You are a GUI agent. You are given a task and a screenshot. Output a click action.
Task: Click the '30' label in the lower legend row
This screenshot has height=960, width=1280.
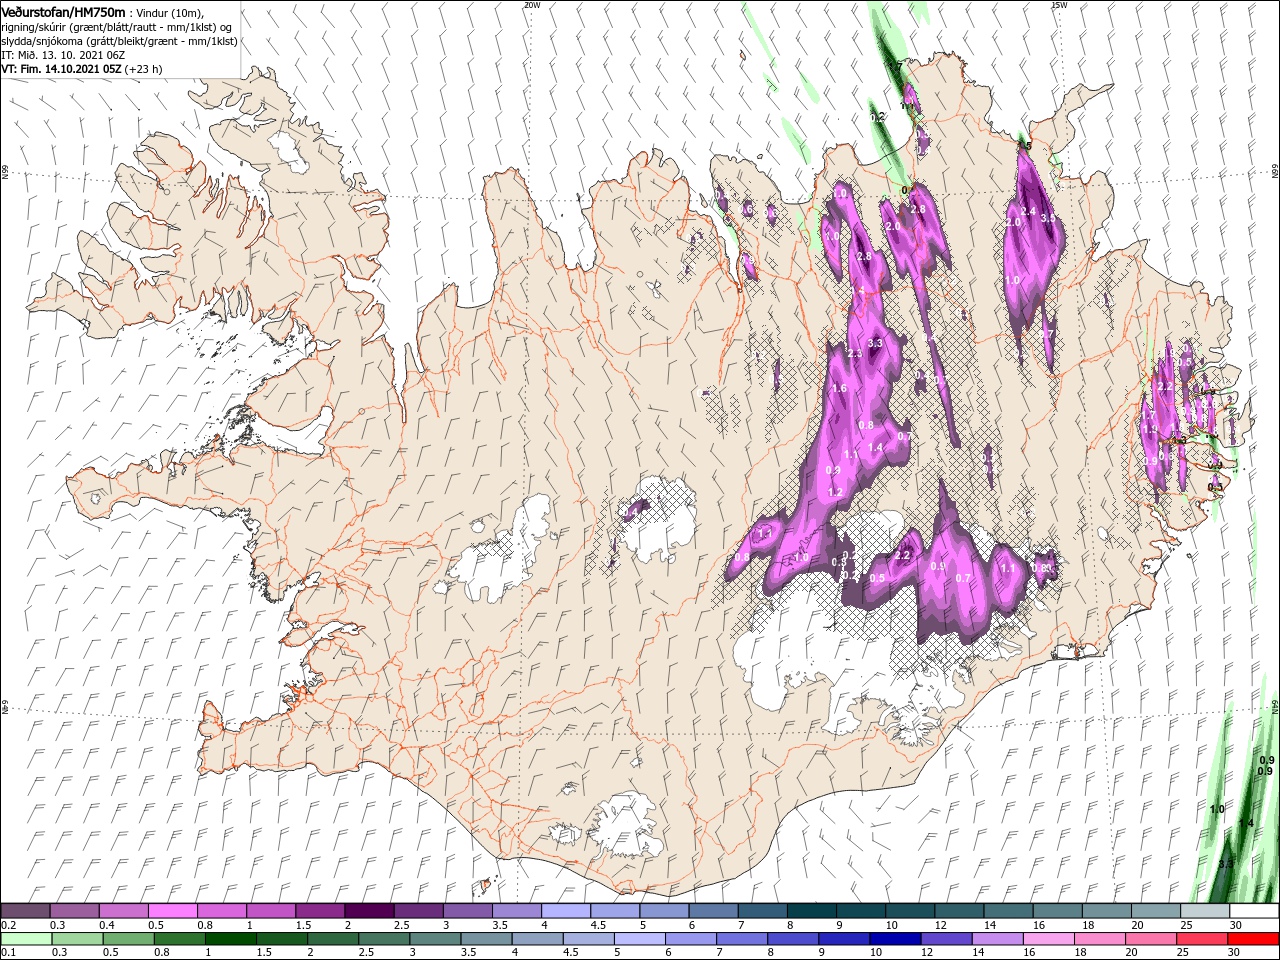pos(1236,953)
